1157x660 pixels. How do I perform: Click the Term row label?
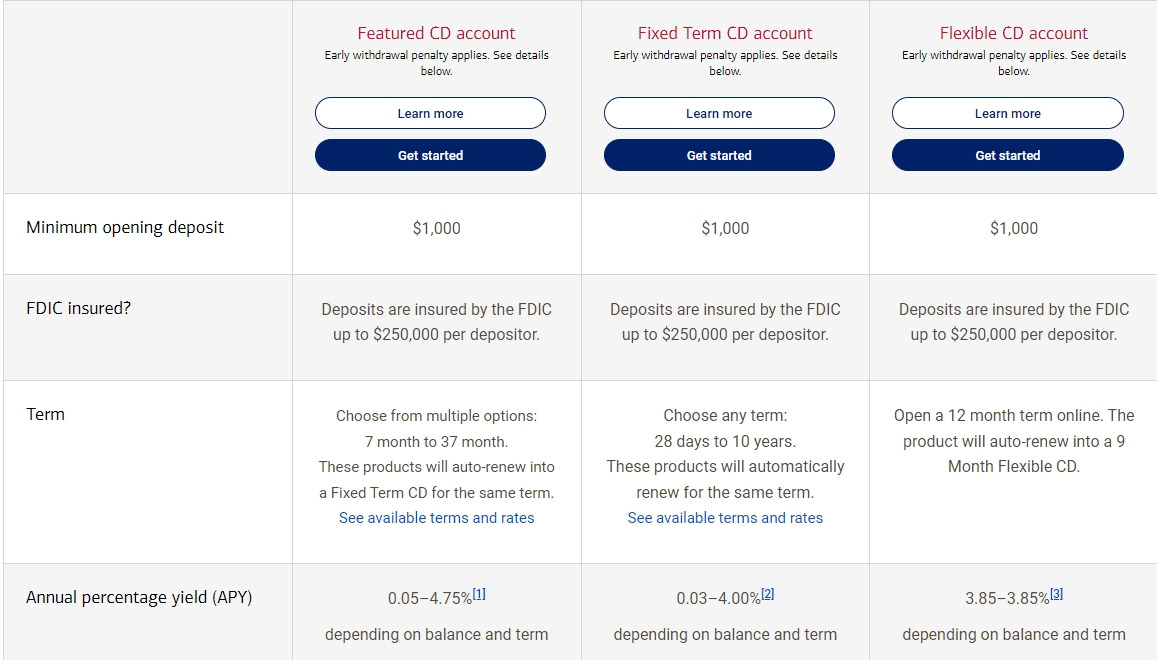pos(45,414)
